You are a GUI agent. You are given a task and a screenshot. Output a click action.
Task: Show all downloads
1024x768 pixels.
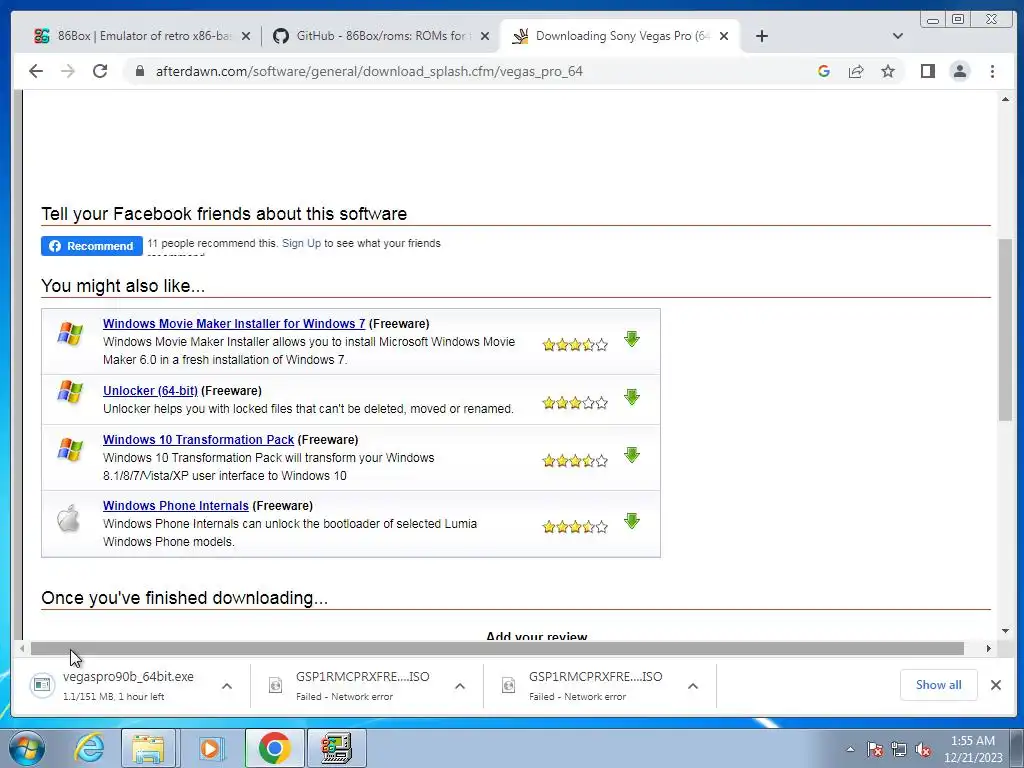click(938, 684)
